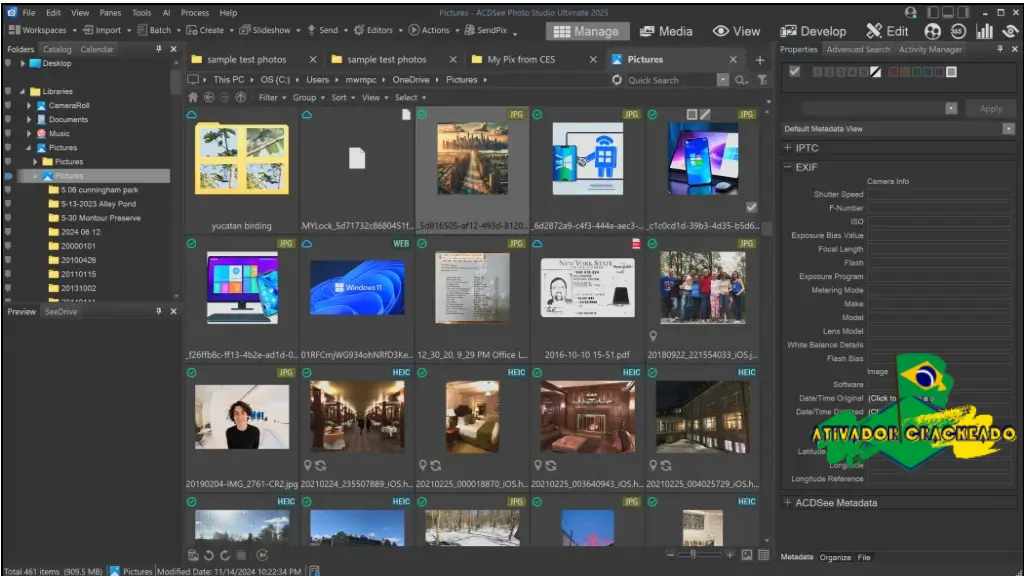Switch to Manage mode

(x=586, y=31)
